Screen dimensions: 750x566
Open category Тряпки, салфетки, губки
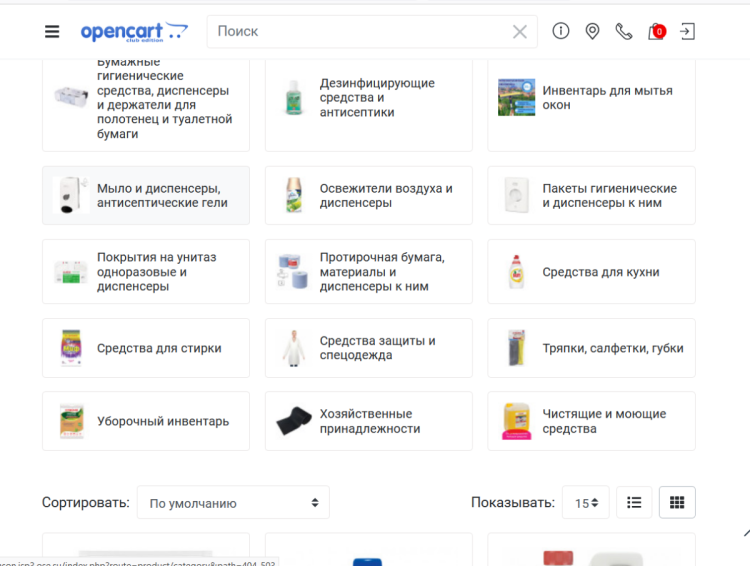pyautogui.click(x=591, y=348)
